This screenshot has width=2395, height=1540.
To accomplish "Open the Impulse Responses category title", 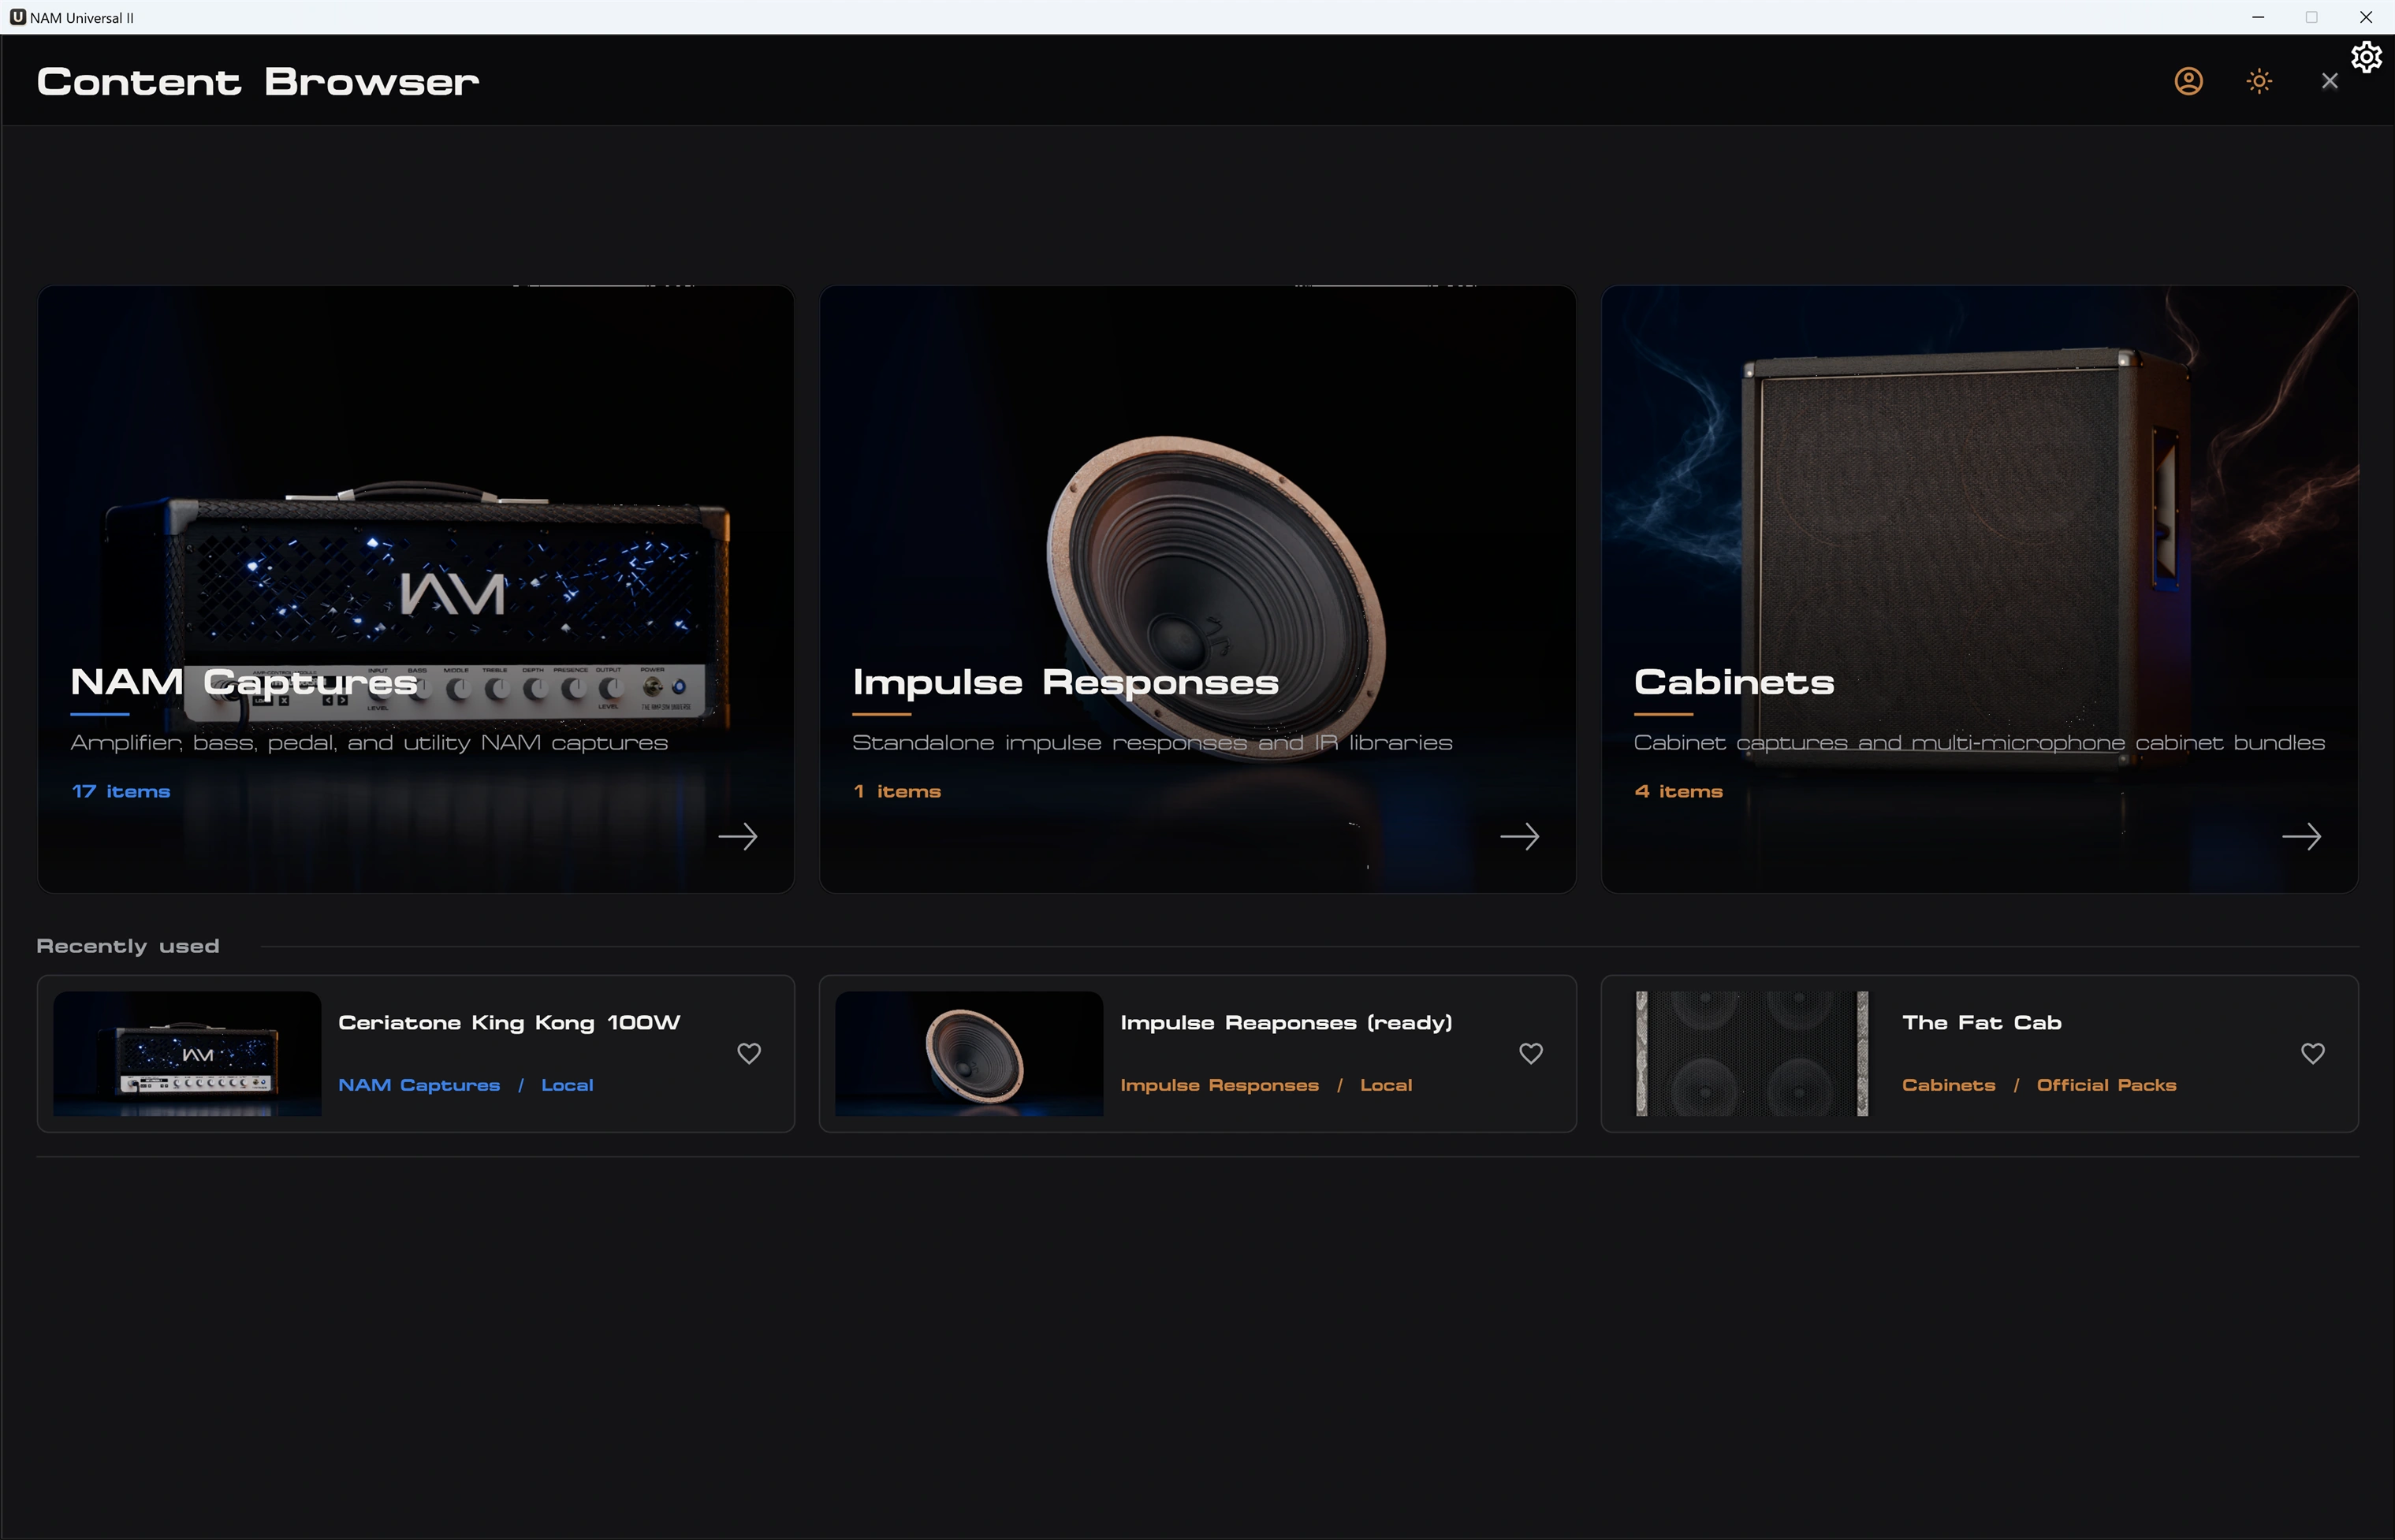I will coord(1065,682).
